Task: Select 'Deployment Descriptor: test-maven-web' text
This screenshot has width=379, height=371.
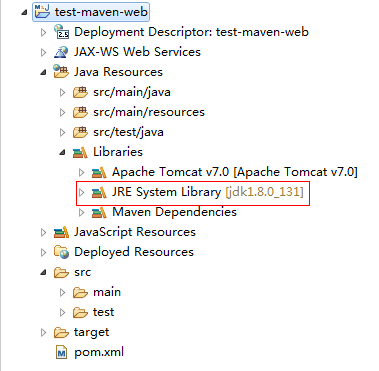Action: 191,32
